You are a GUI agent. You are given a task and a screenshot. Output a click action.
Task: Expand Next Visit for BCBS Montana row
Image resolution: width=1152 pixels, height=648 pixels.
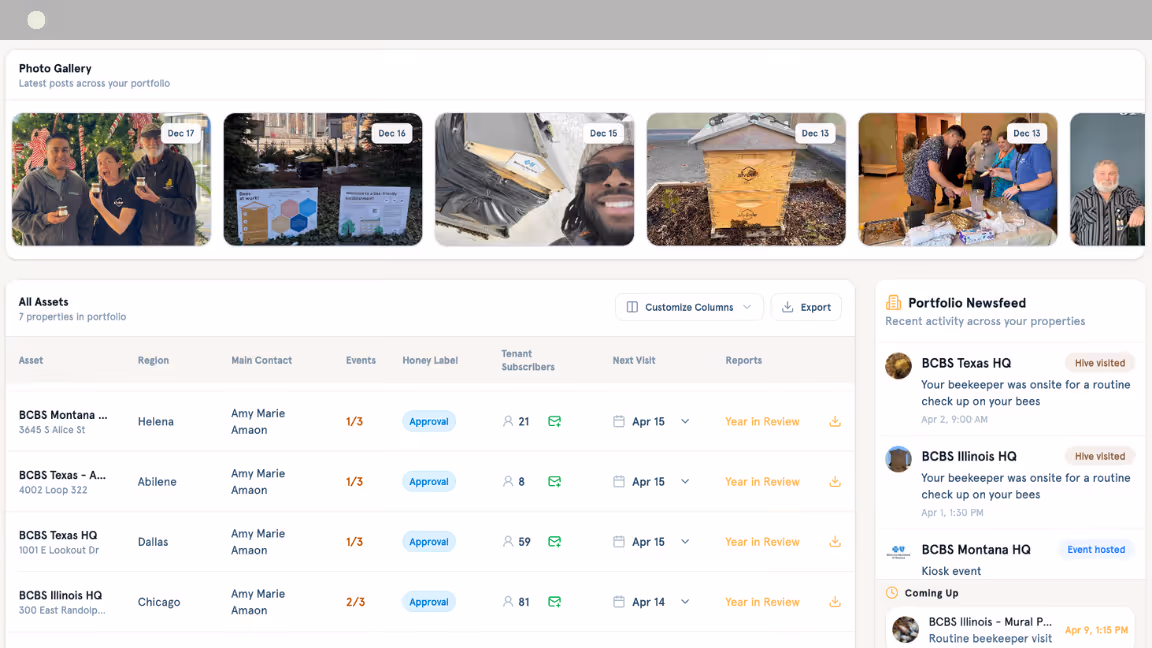[x=685, y=422]
